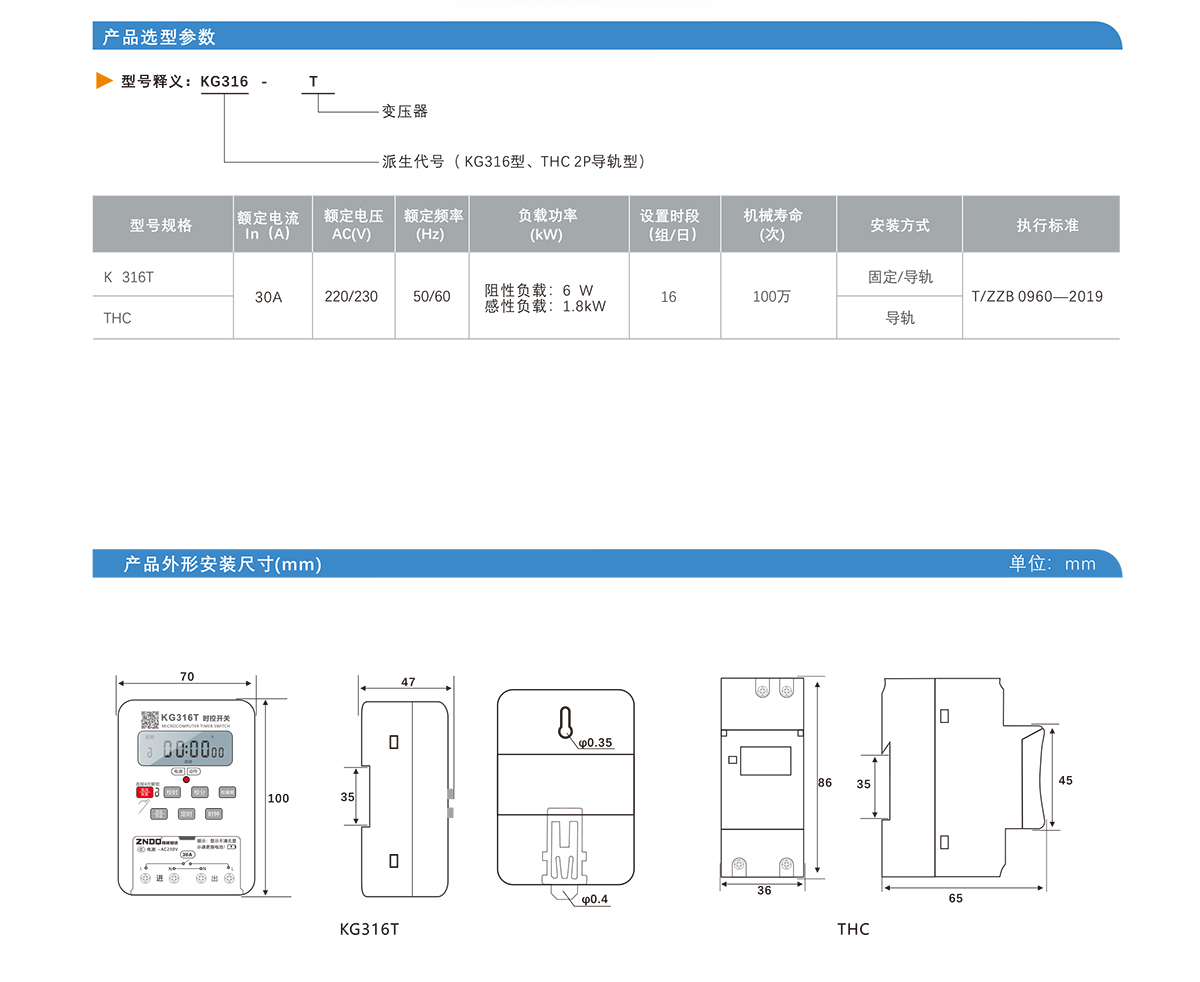Click the 产品外形安装尺寸(mm) section header
Screen dimensions: 1200x982
pyautogui.click(x=222, y=564)
